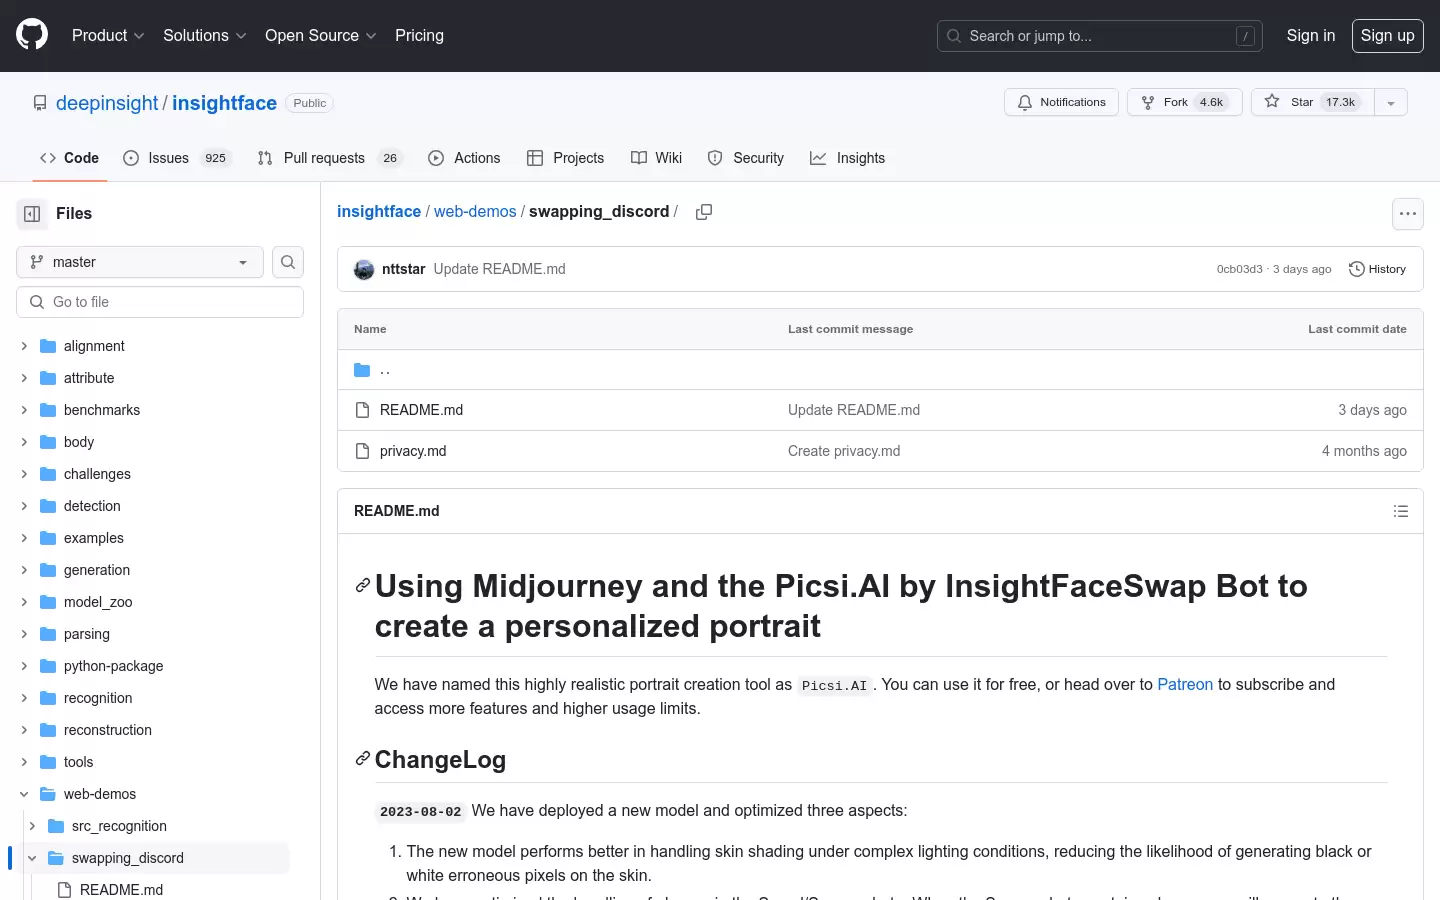Click the Sign up button
Screen dimensions: 1440x900
[1388, 35]
